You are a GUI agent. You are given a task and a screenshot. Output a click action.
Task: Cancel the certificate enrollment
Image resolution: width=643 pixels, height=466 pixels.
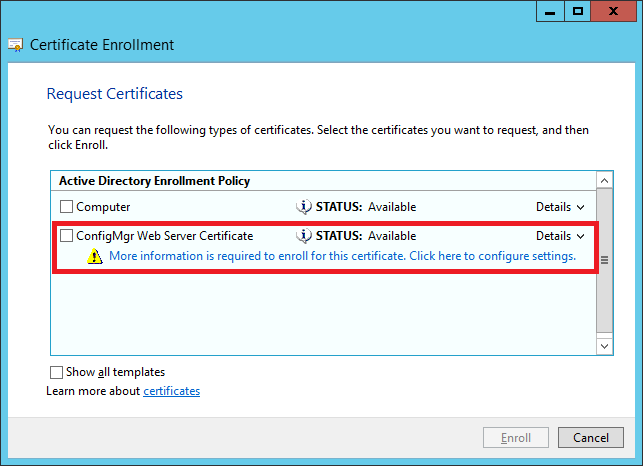click(591, 438)
